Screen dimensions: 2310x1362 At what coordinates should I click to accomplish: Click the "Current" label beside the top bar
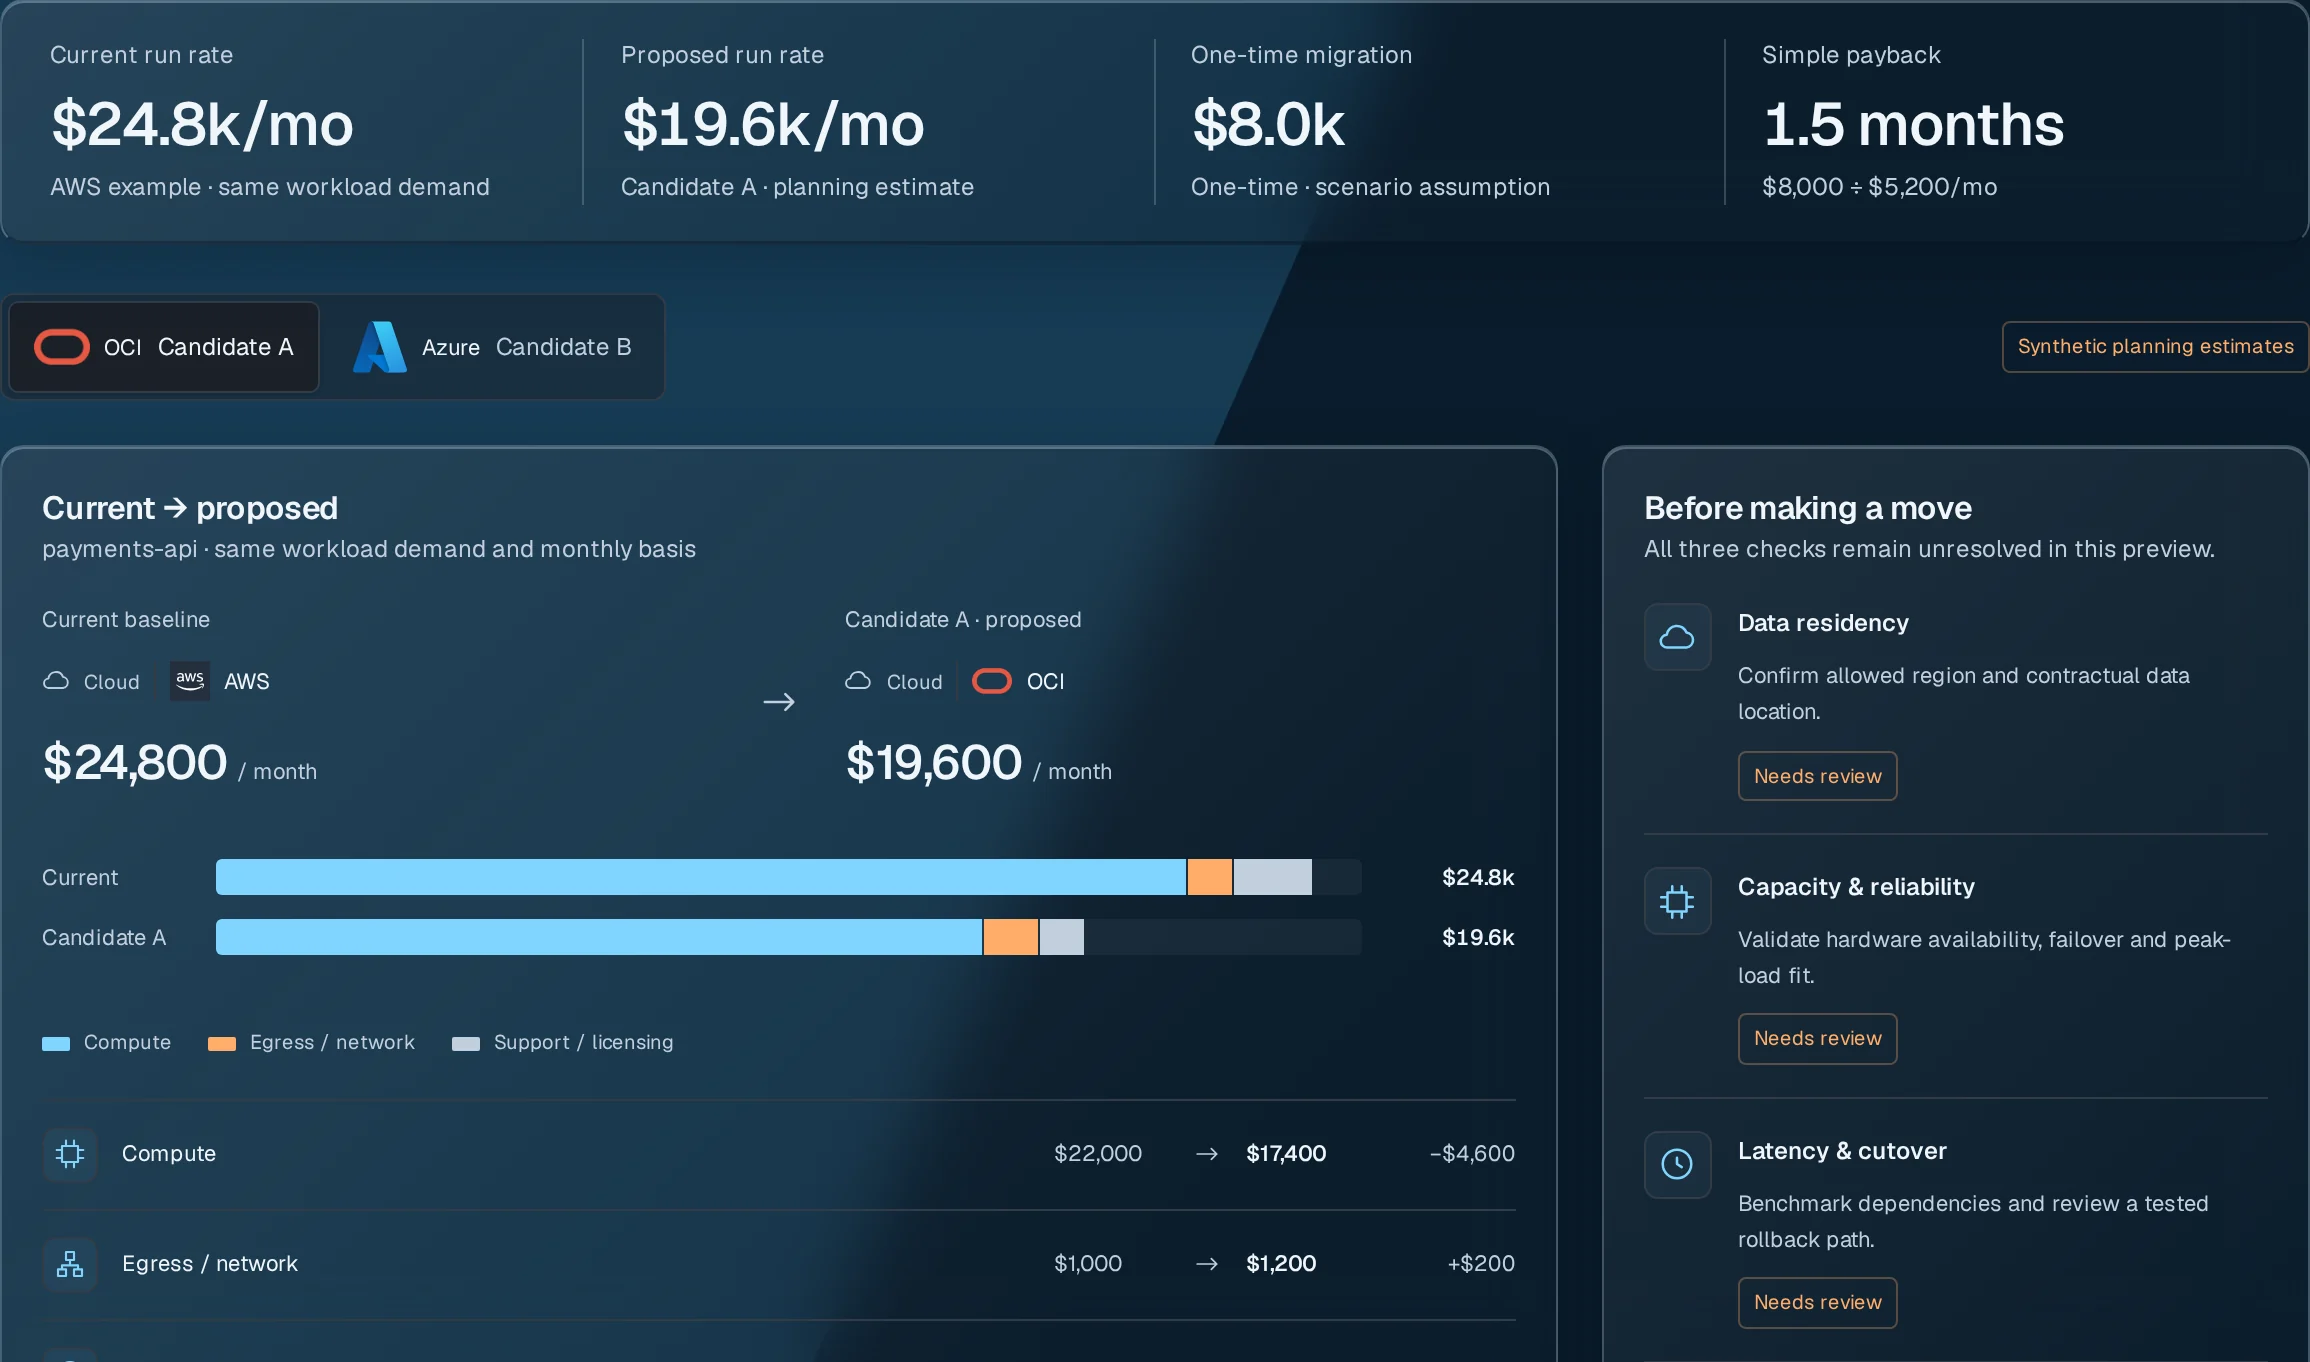[80, 877]
